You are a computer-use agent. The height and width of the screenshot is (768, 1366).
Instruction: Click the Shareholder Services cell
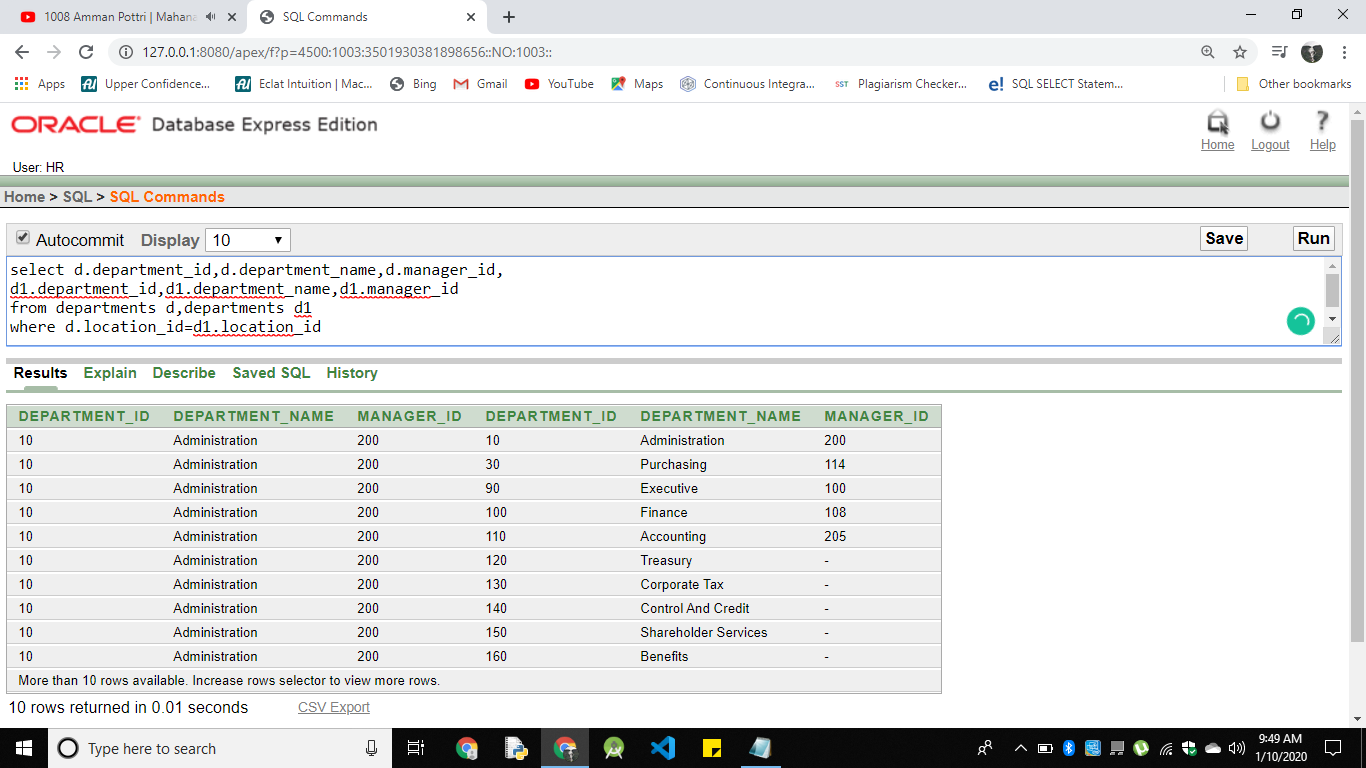coord(704,632)
